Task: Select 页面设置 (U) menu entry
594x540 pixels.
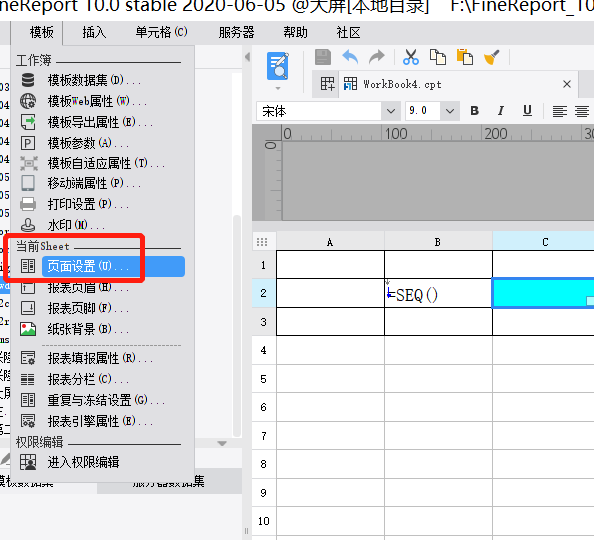Action: pyautogui.click(x=113, y=266)
